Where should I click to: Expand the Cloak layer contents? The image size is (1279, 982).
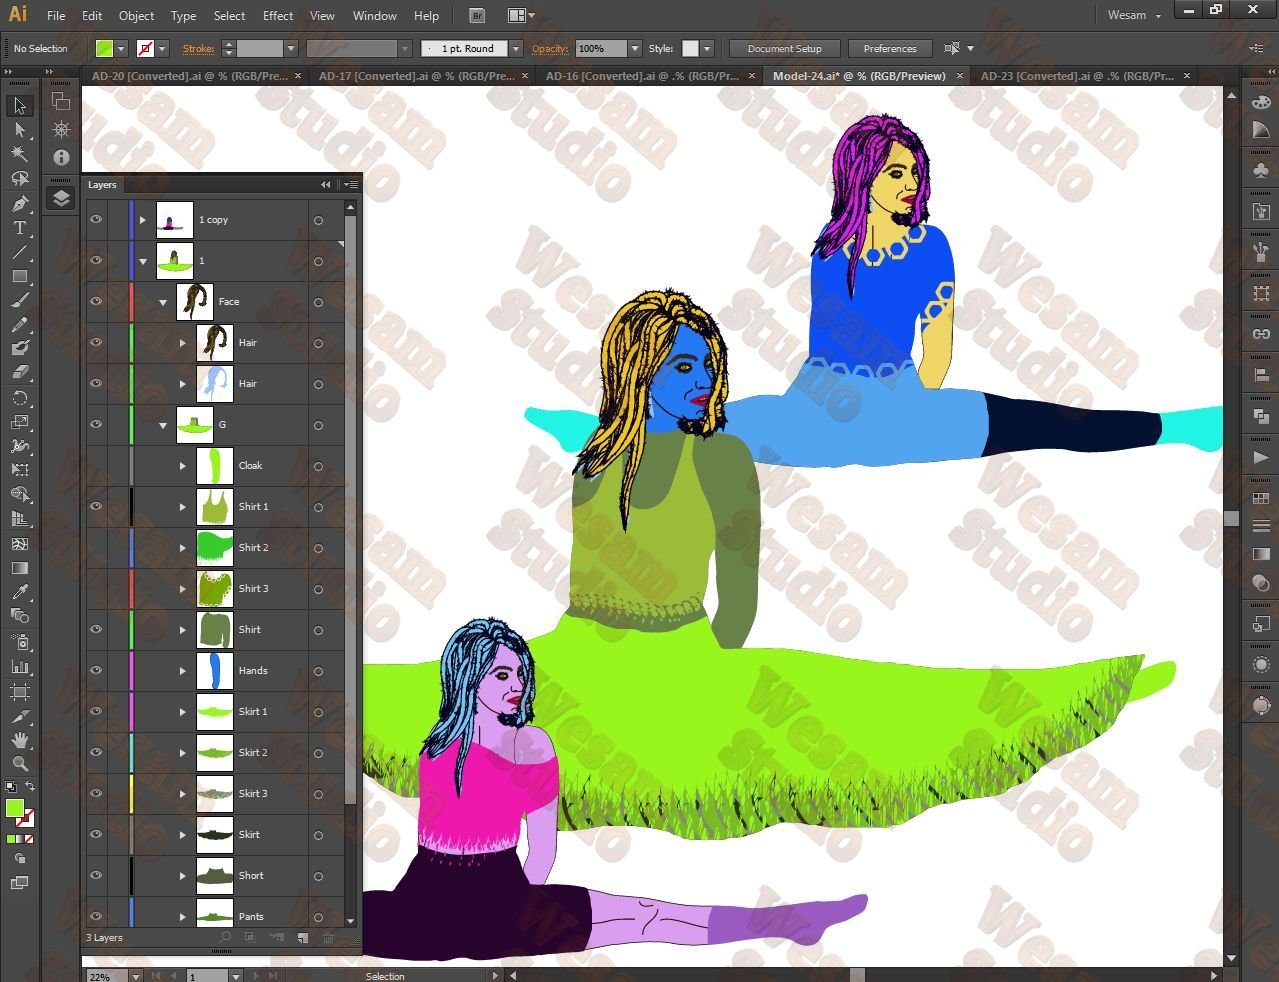[183, 466]
